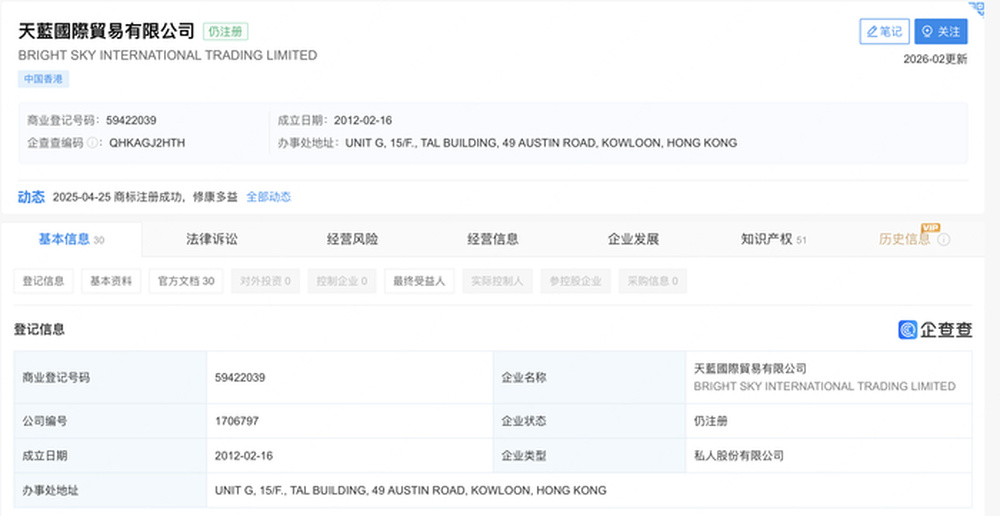
Task: Click the 最终受益人 chip
Action: click(419, 281)
